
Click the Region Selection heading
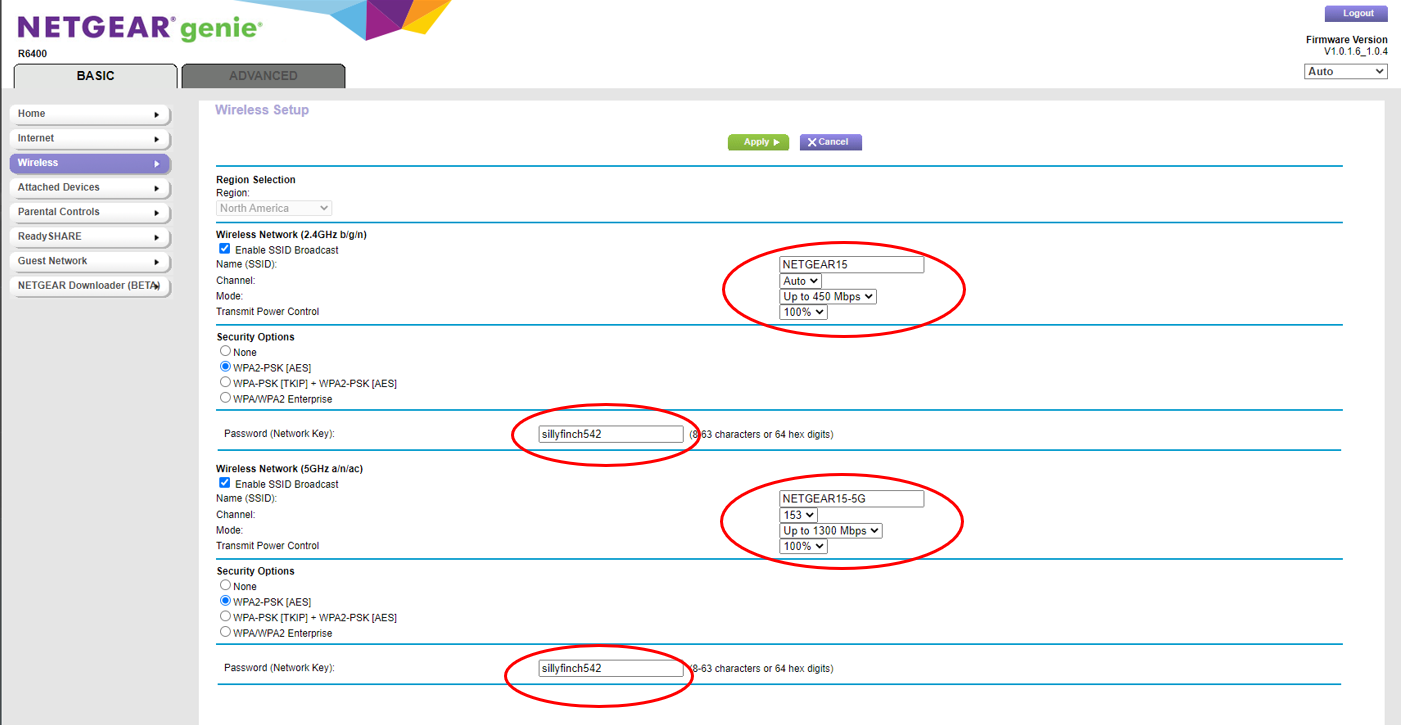click(x=256, y=180)
